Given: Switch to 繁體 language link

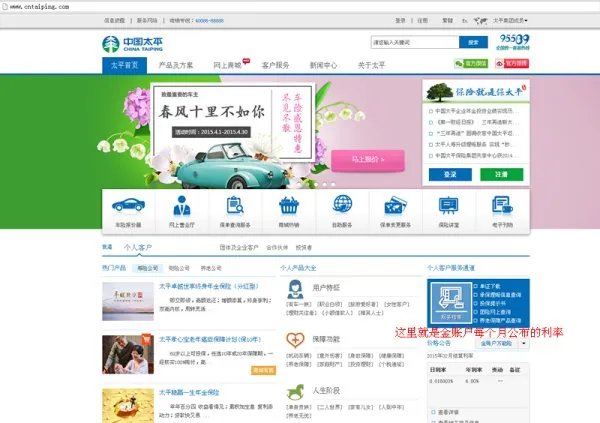Looking at the screenshot, I should [448, 21].
